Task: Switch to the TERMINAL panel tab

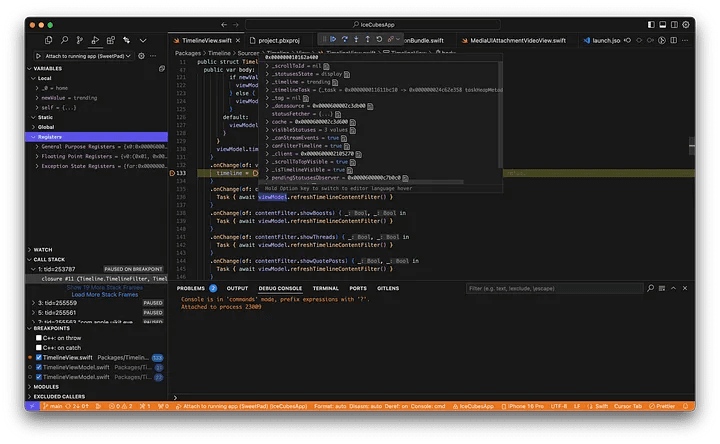Action: point(326,288)
